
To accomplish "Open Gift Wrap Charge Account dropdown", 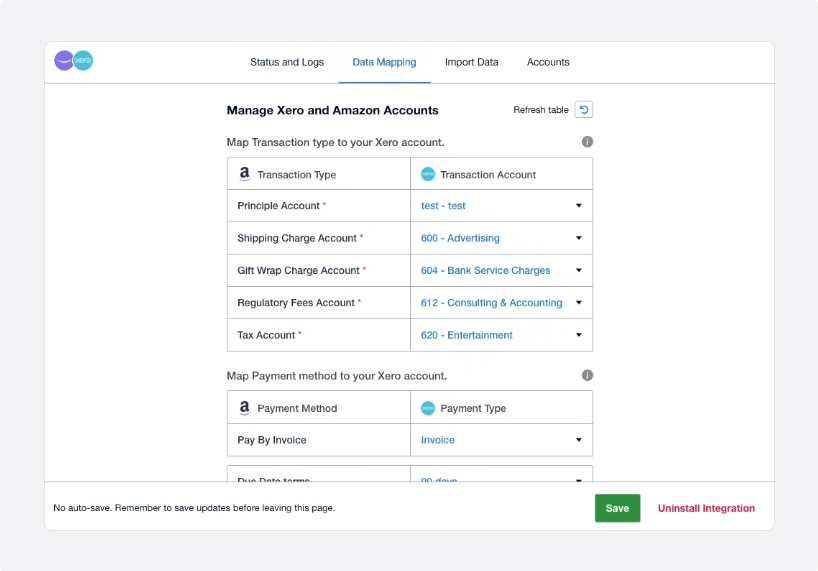I will (501, 270).
